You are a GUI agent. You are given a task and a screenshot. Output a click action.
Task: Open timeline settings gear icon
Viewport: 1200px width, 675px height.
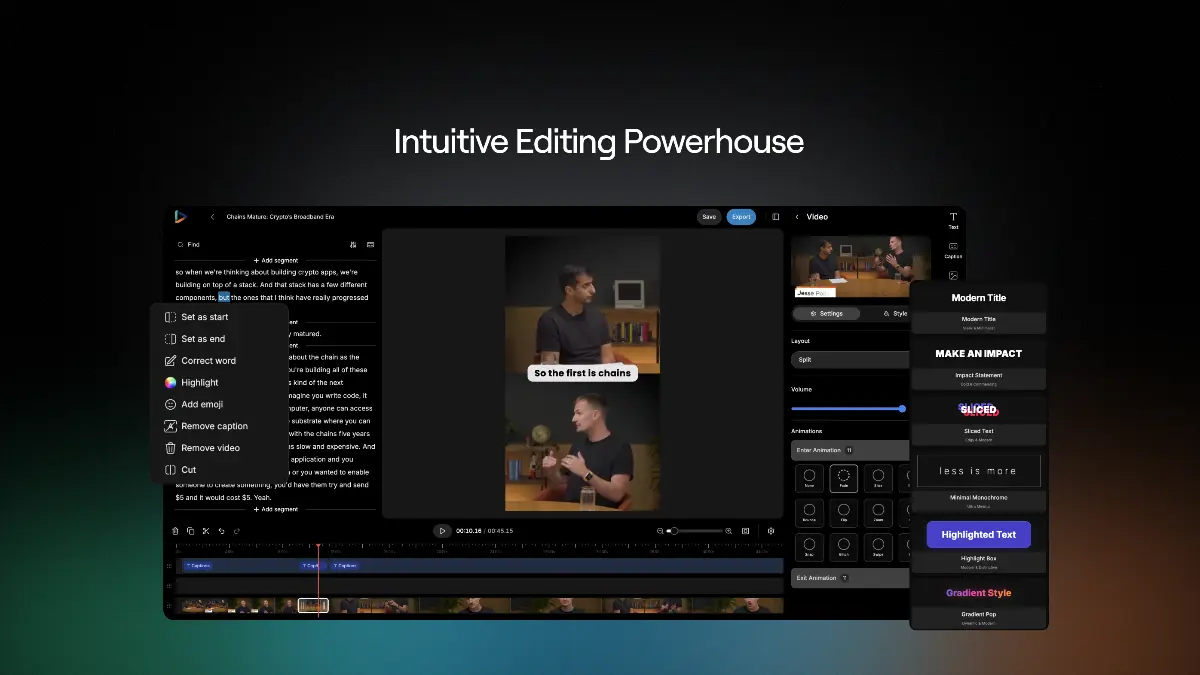[x=770, y=531]
